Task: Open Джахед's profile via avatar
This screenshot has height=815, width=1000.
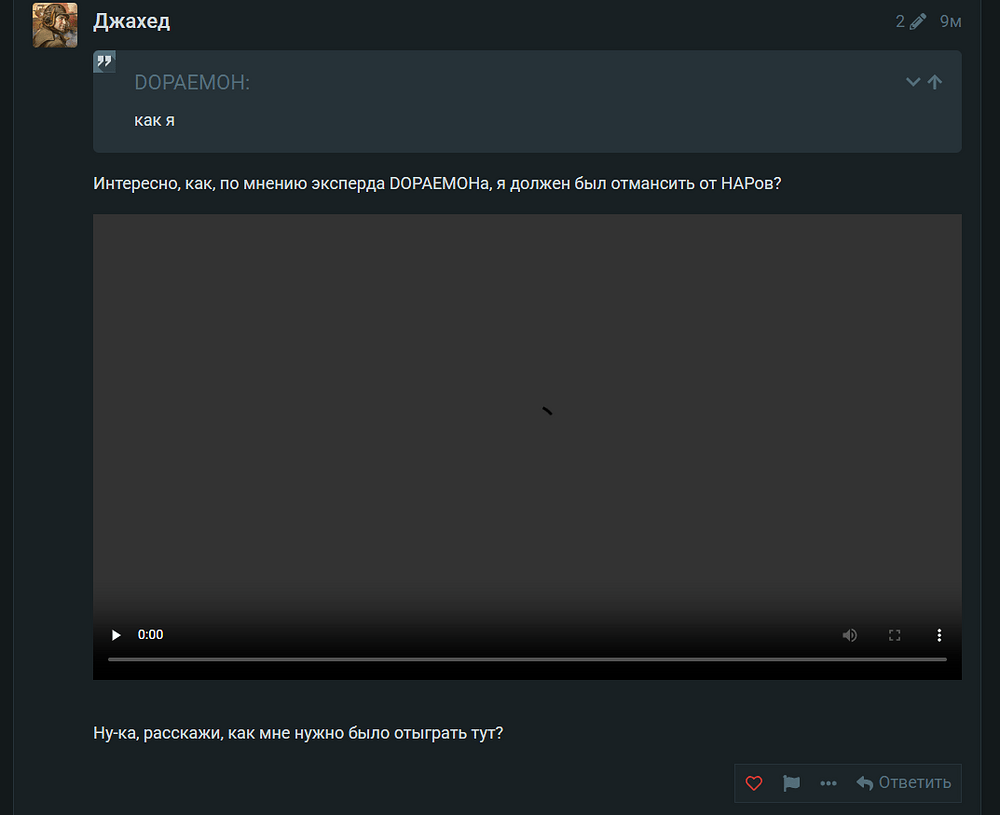Action: pyautogui.click(x=55, y=25)
